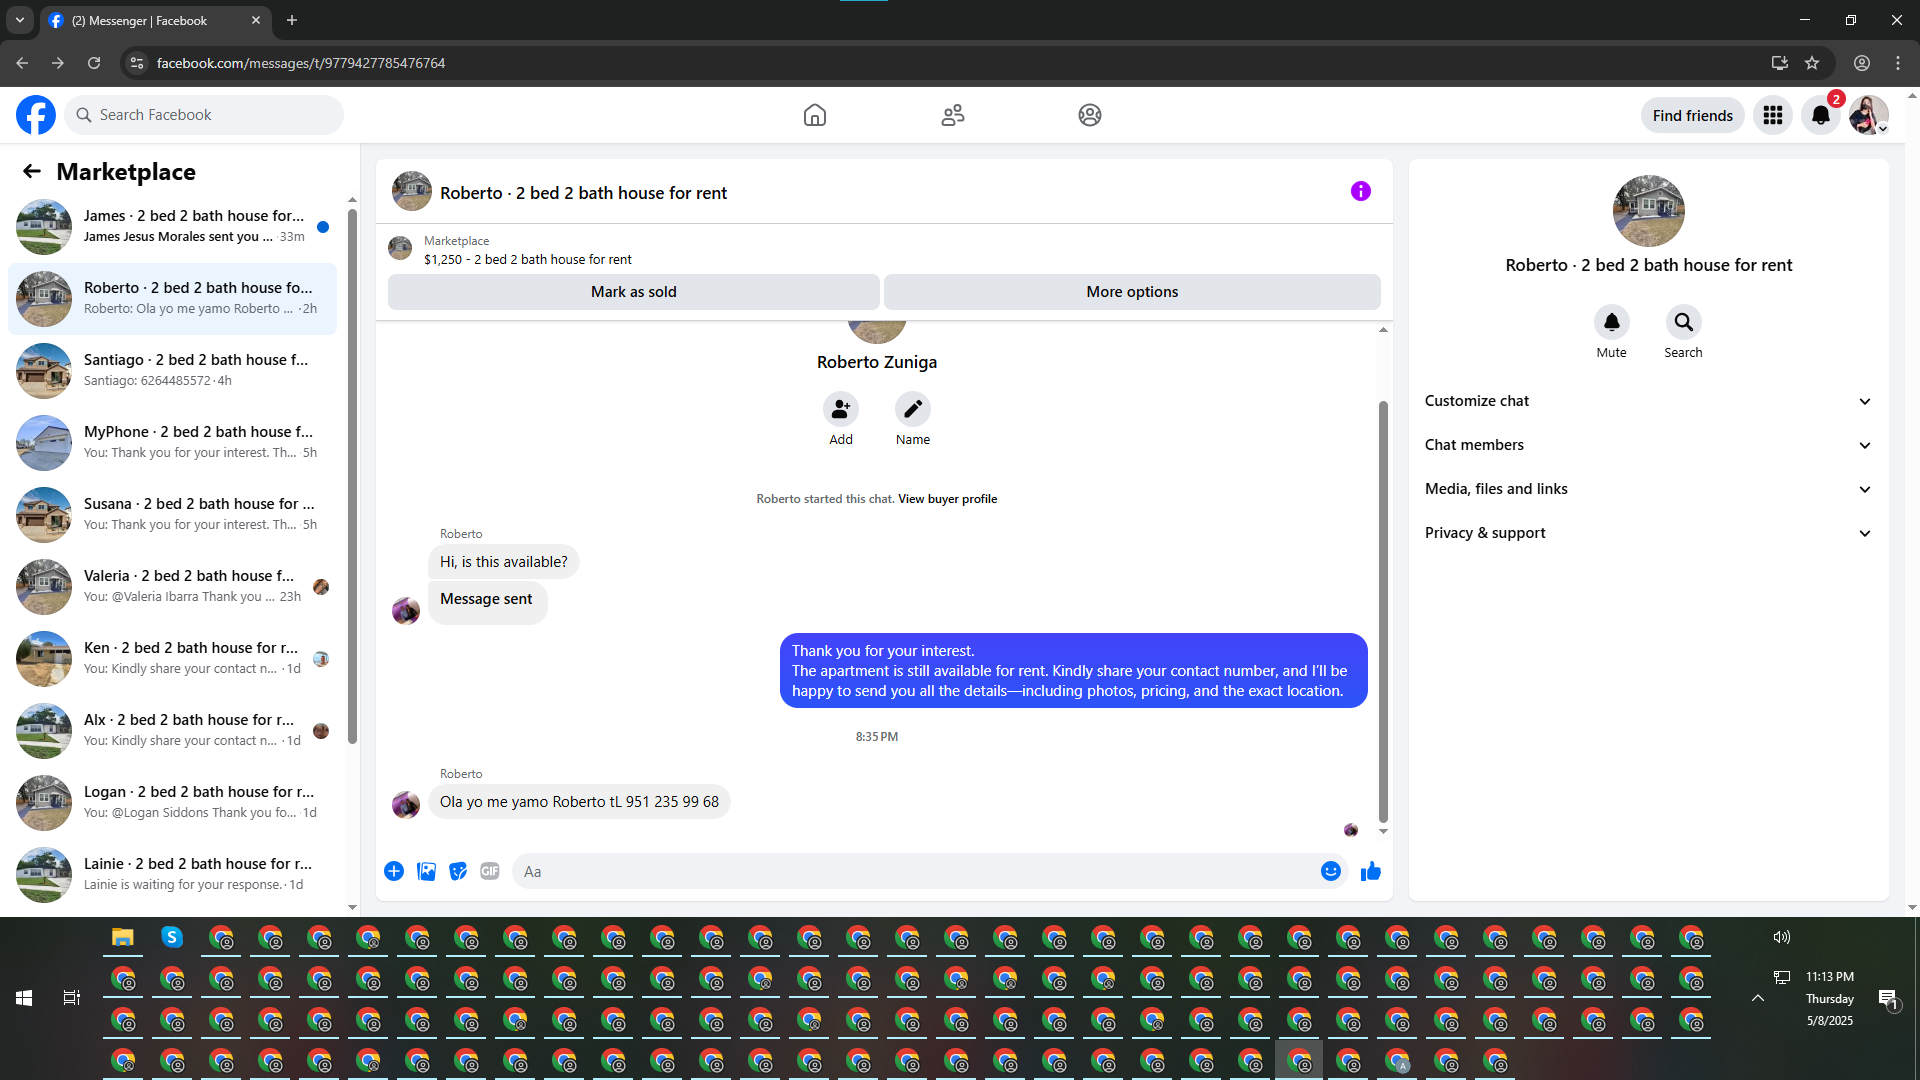The height and width of the screenshot is (1080, 1920).
Task: Open Valeria conversation in the list
Action: [x=172, y=587]
